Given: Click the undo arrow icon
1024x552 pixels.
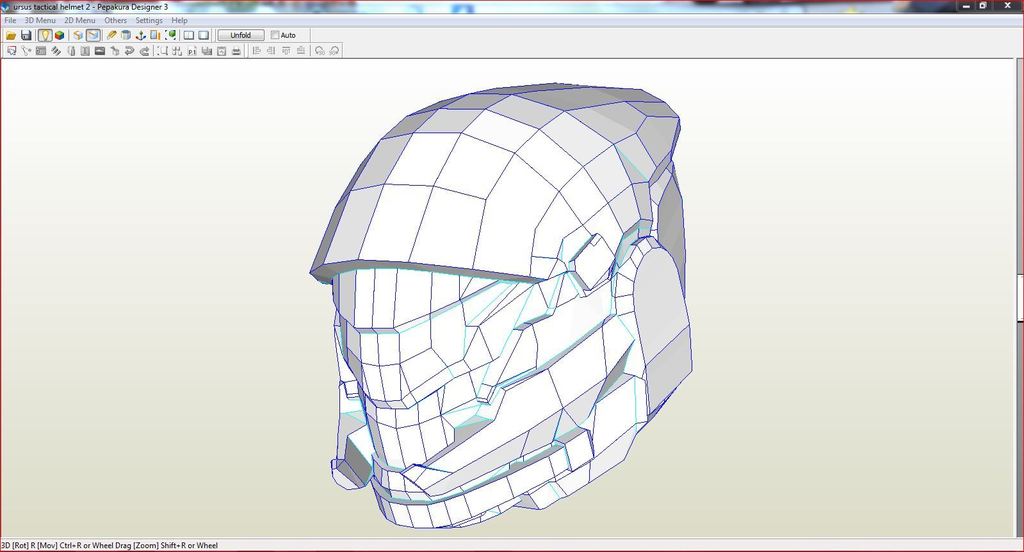Looking at the screenshot, I should click(x=129, y=51).
